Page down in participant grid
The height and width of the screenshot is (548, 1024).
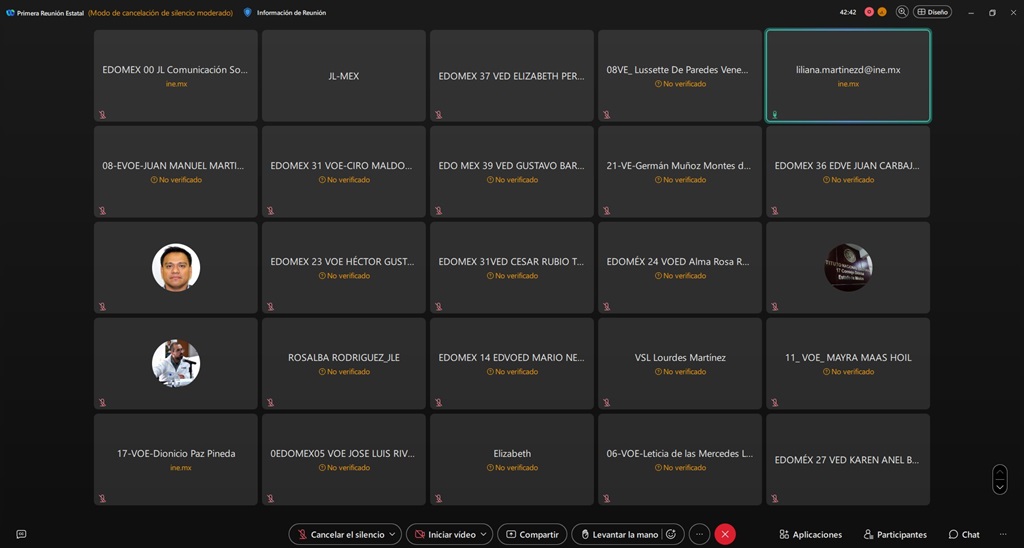[1000, 487]
